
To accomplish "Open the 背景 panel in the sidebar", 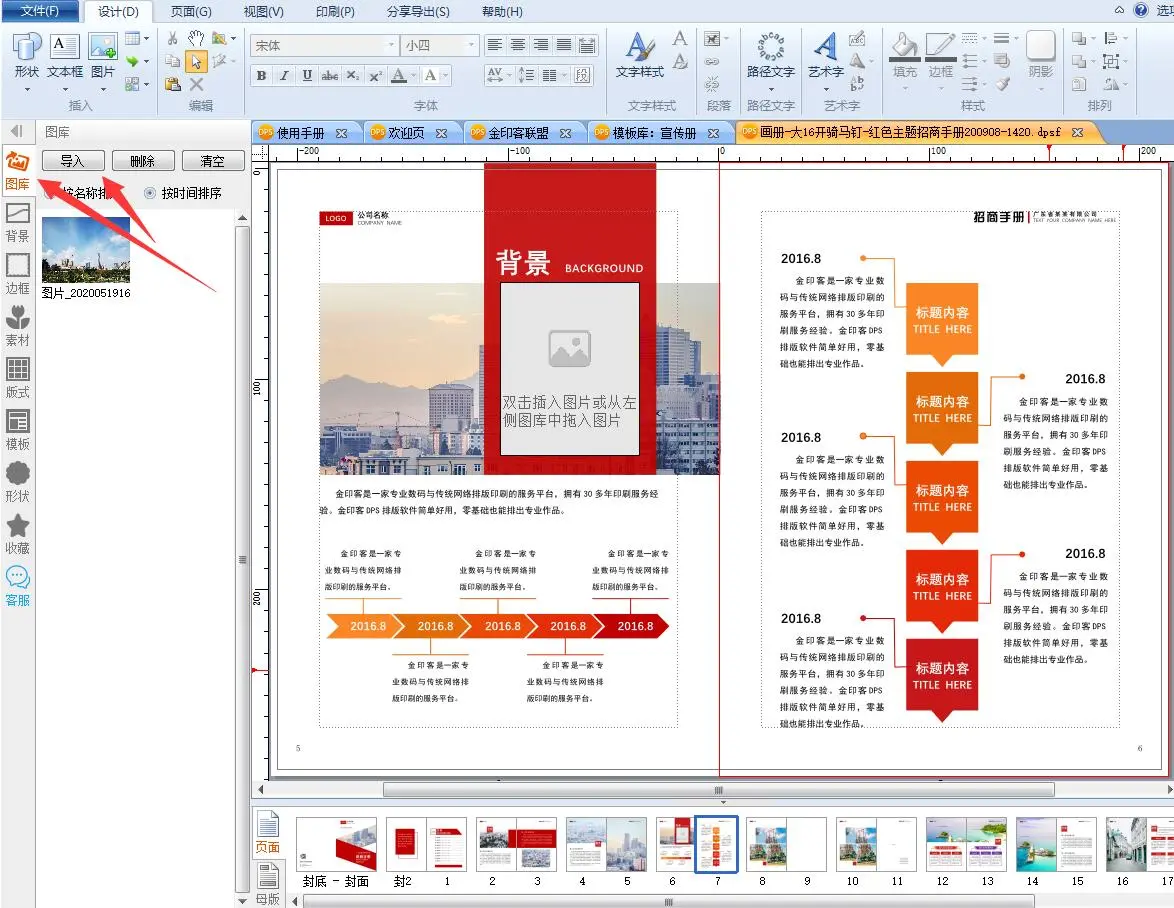I will click(18, 222).
